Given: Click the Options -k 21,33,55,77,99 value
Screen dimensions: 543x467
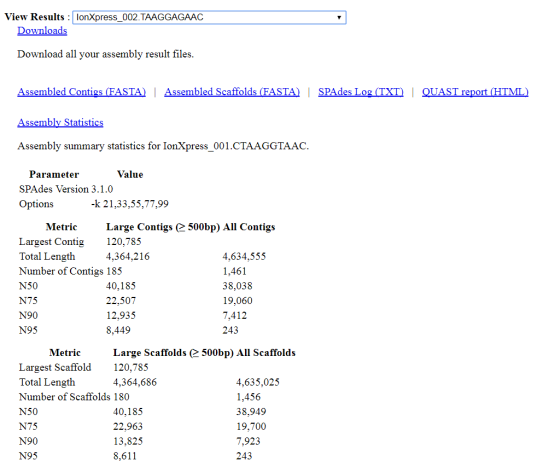Looking at the screenshot, I should 130,204.
